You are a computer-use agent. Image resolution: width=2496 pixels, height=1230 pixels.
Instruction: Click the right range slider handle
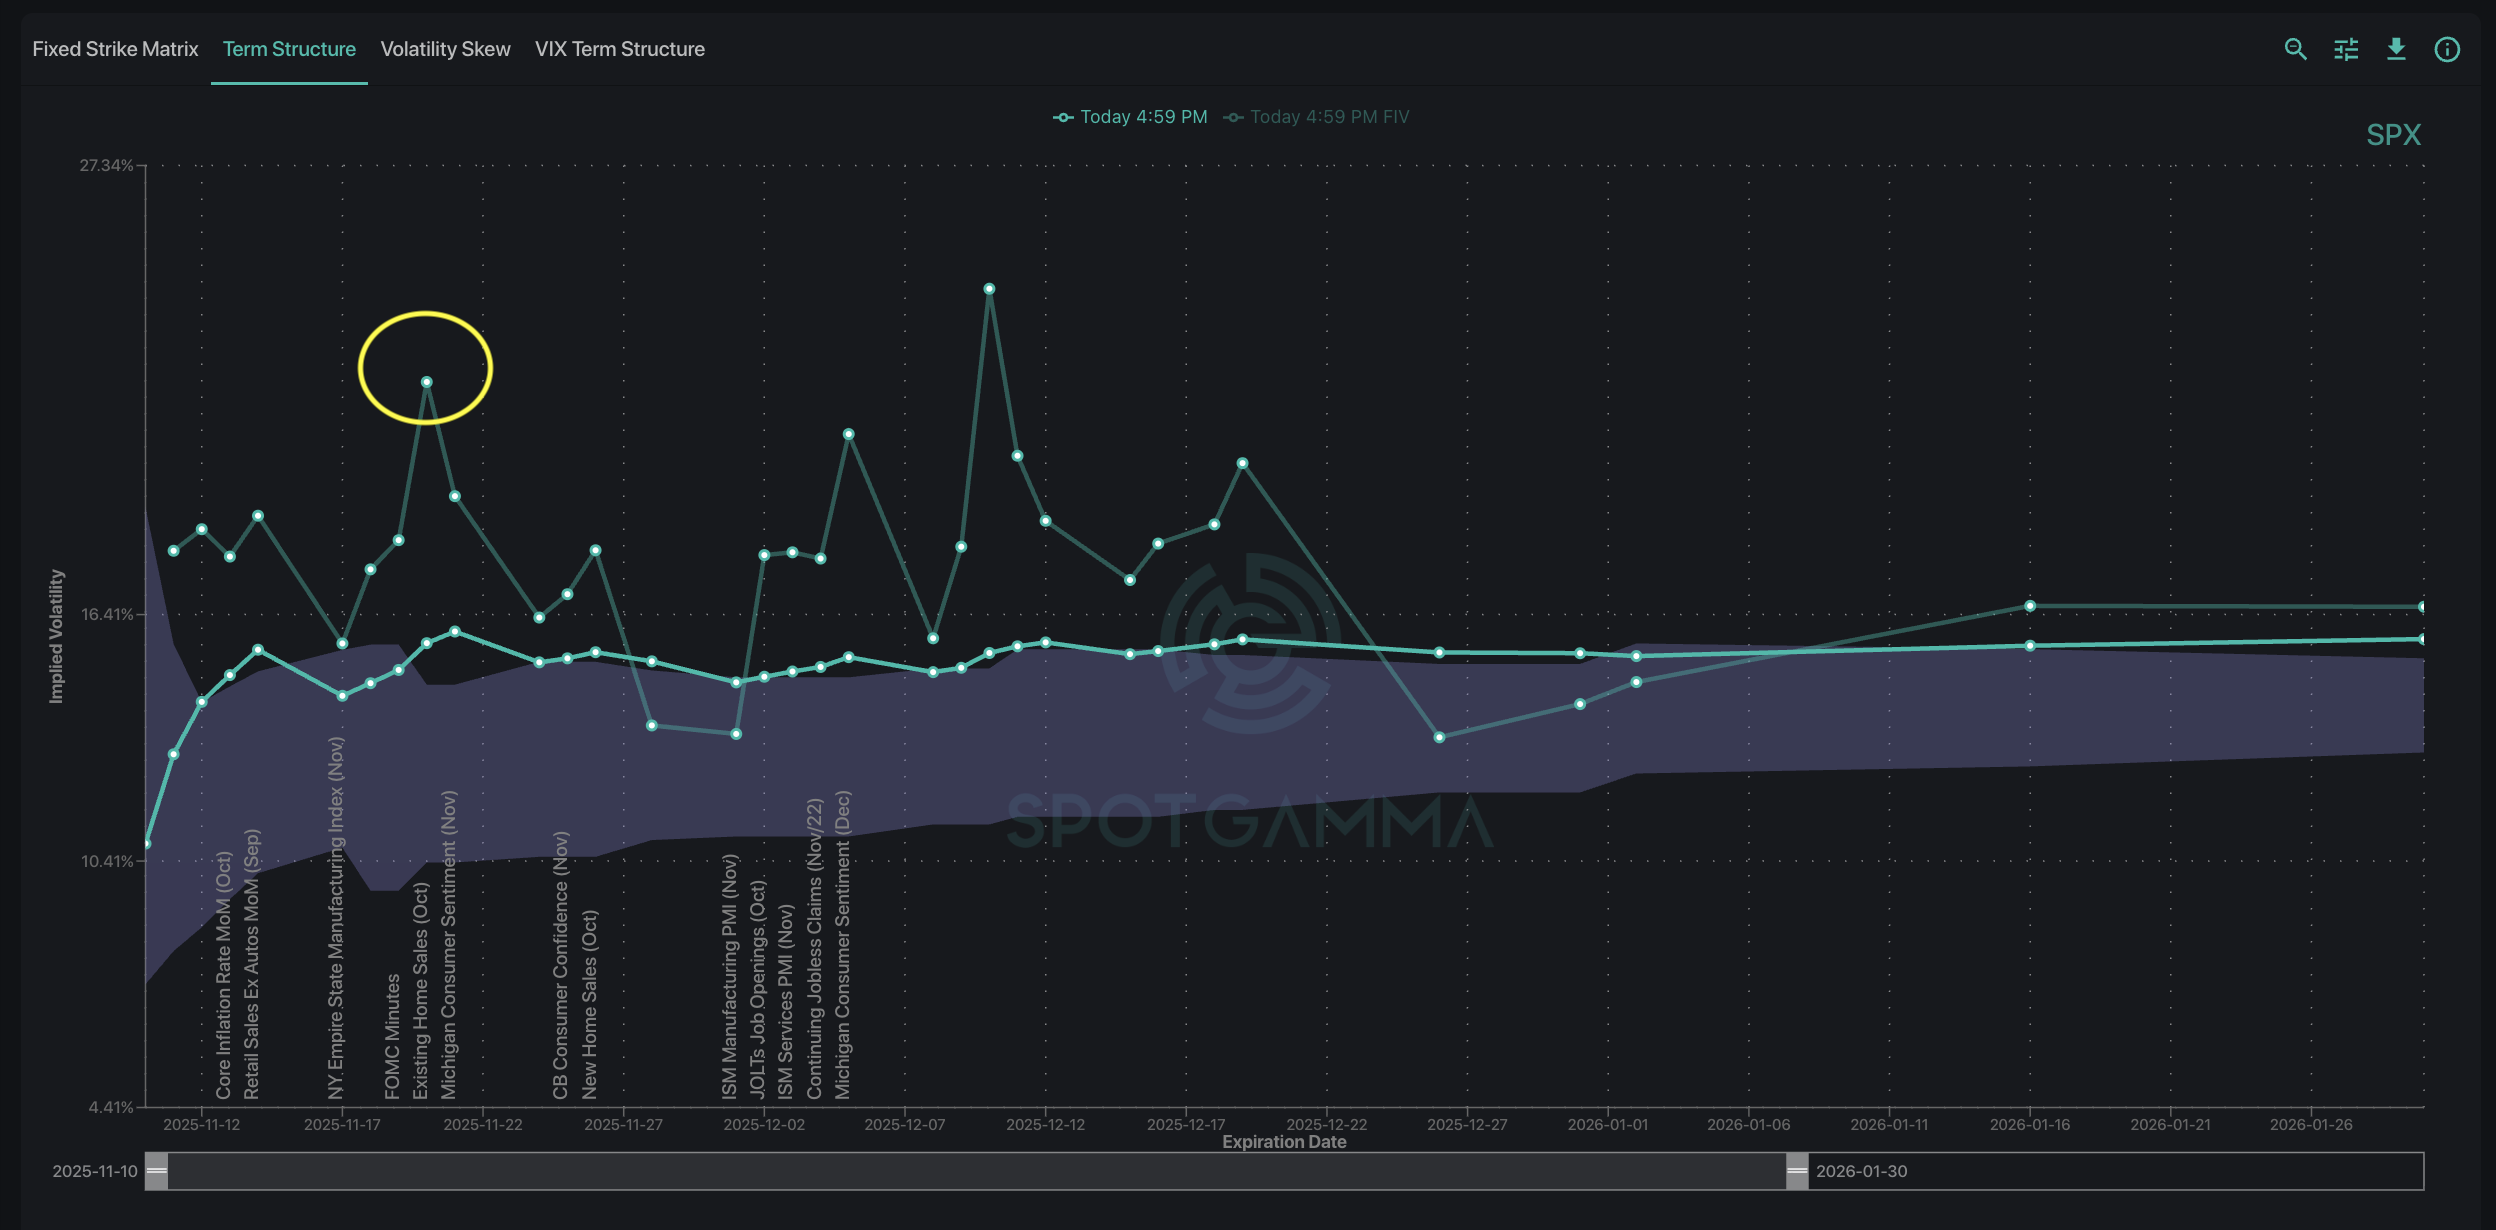click(x=1797, y=1171)
